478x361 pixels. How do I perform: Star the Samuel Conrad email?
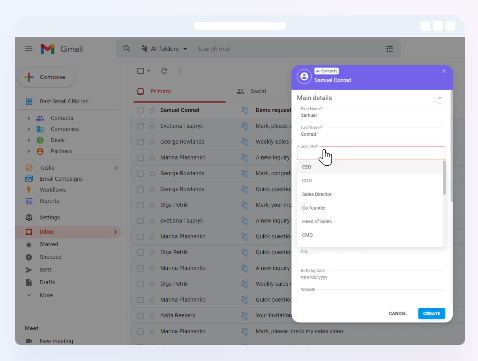[152, 110]
